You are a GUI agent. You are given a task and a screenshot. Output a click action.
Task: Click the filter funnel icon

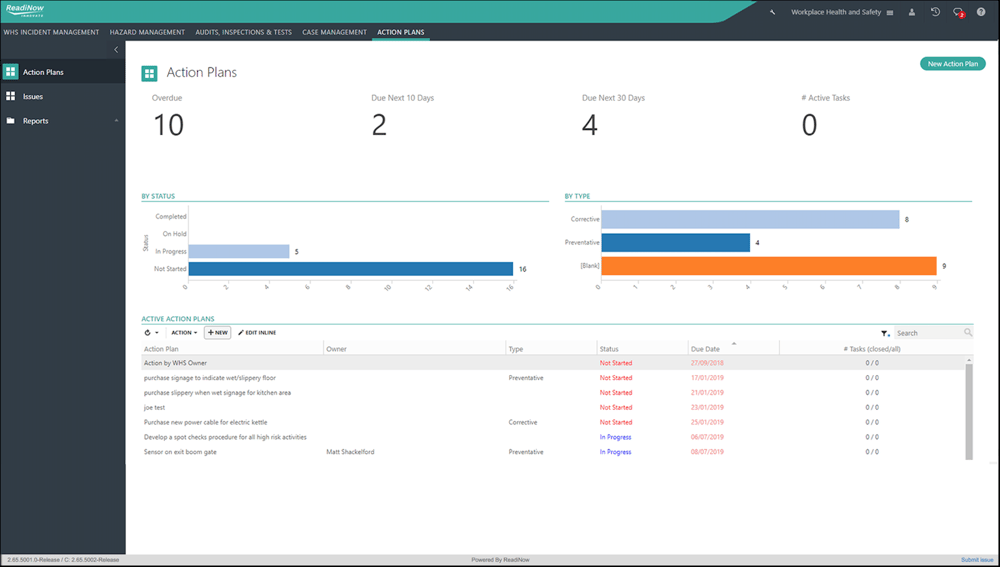[885, 333]
